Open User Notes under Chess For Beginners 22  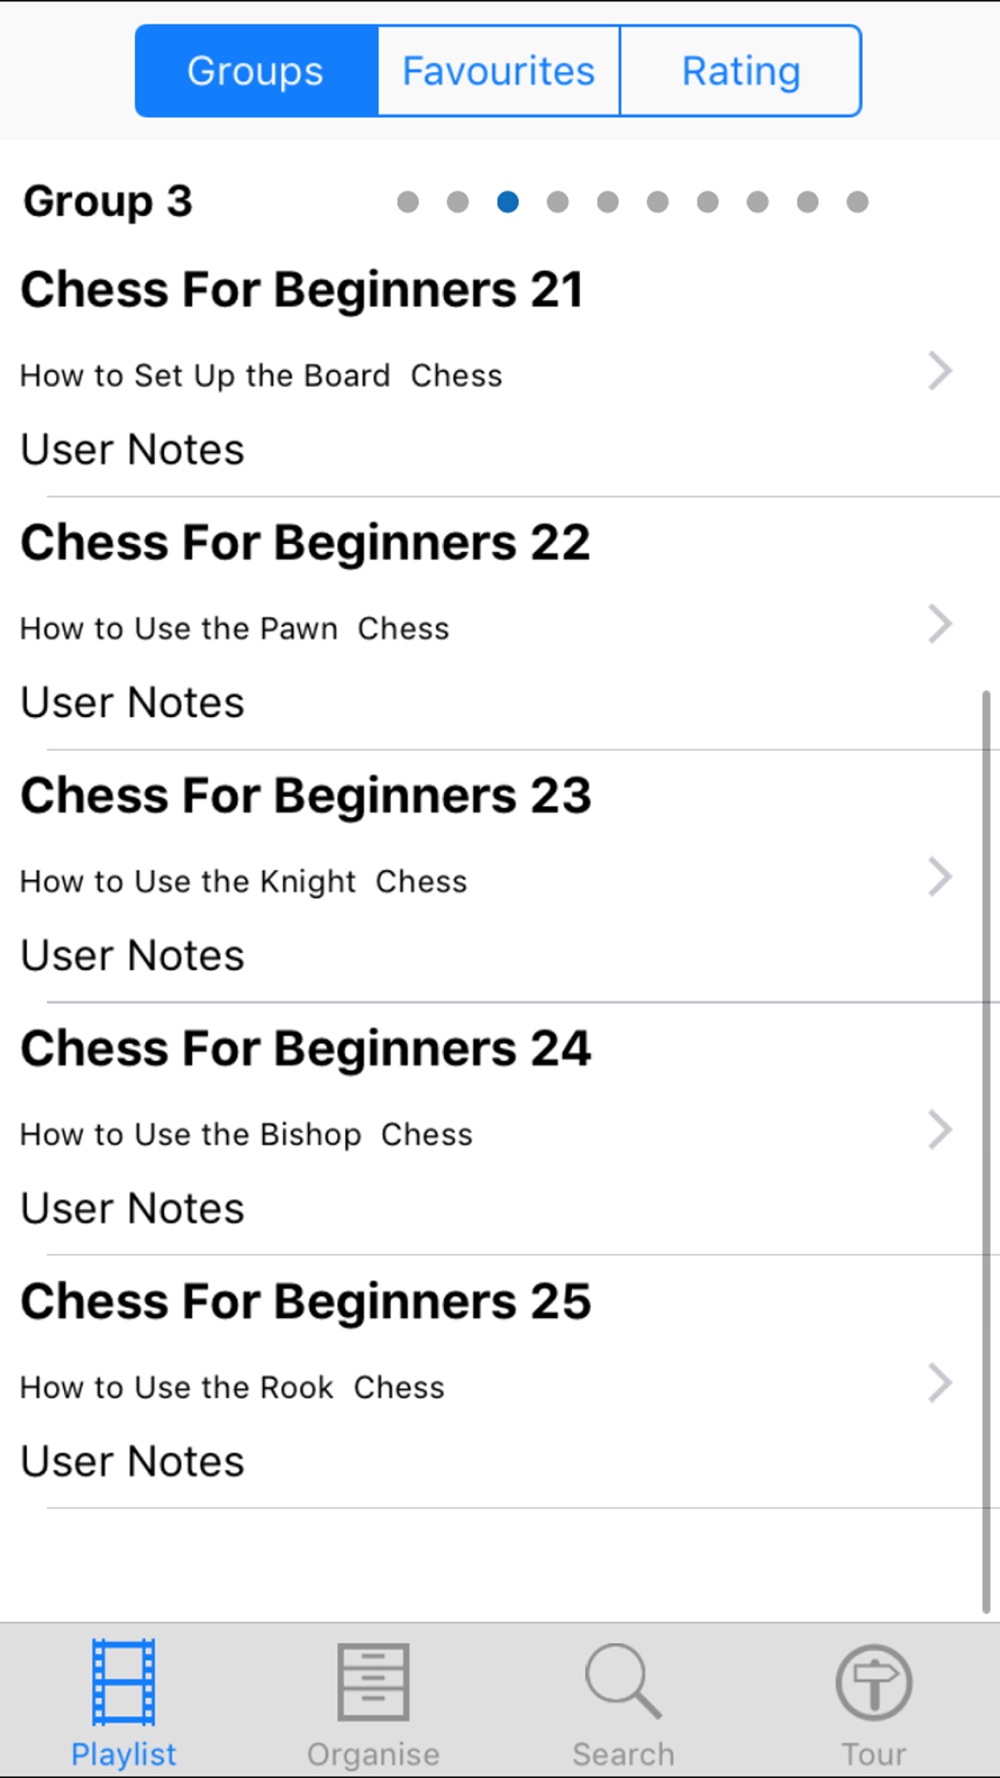pyautogui.click(x=132, y=703)
